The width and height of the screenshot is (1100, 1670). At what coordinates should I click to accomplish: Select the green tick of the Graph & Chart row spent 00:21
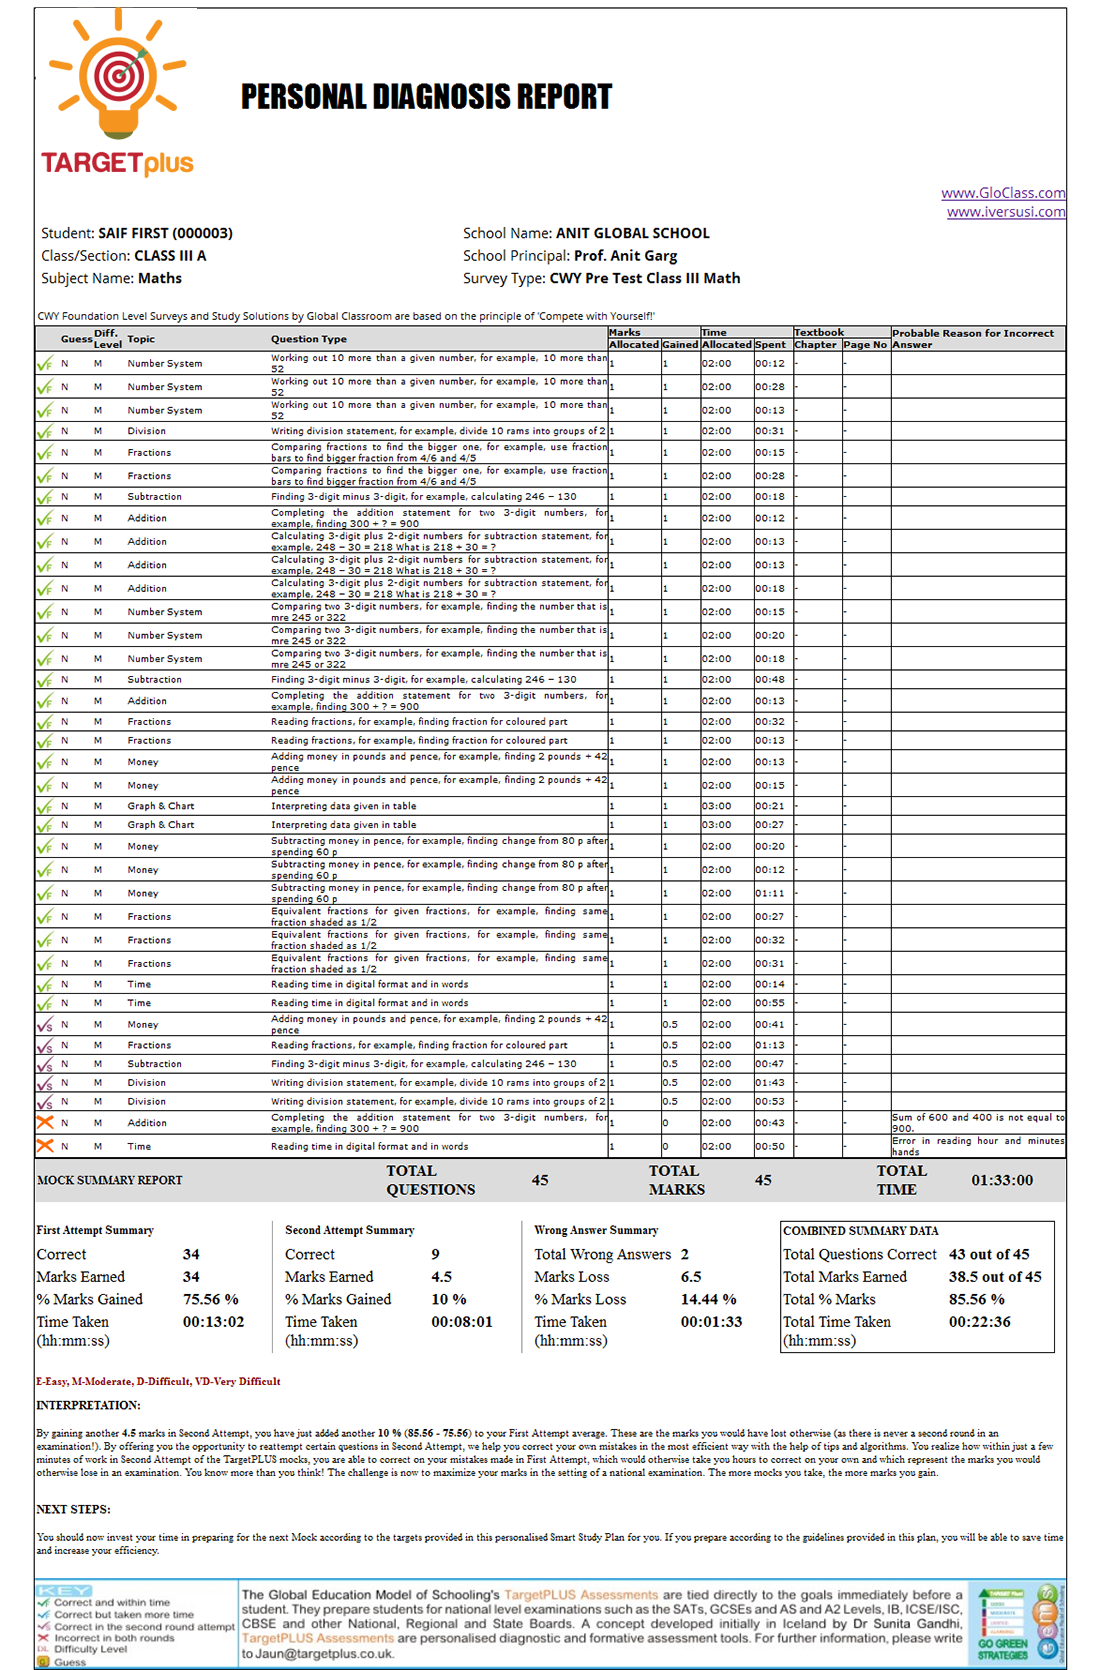45,806
